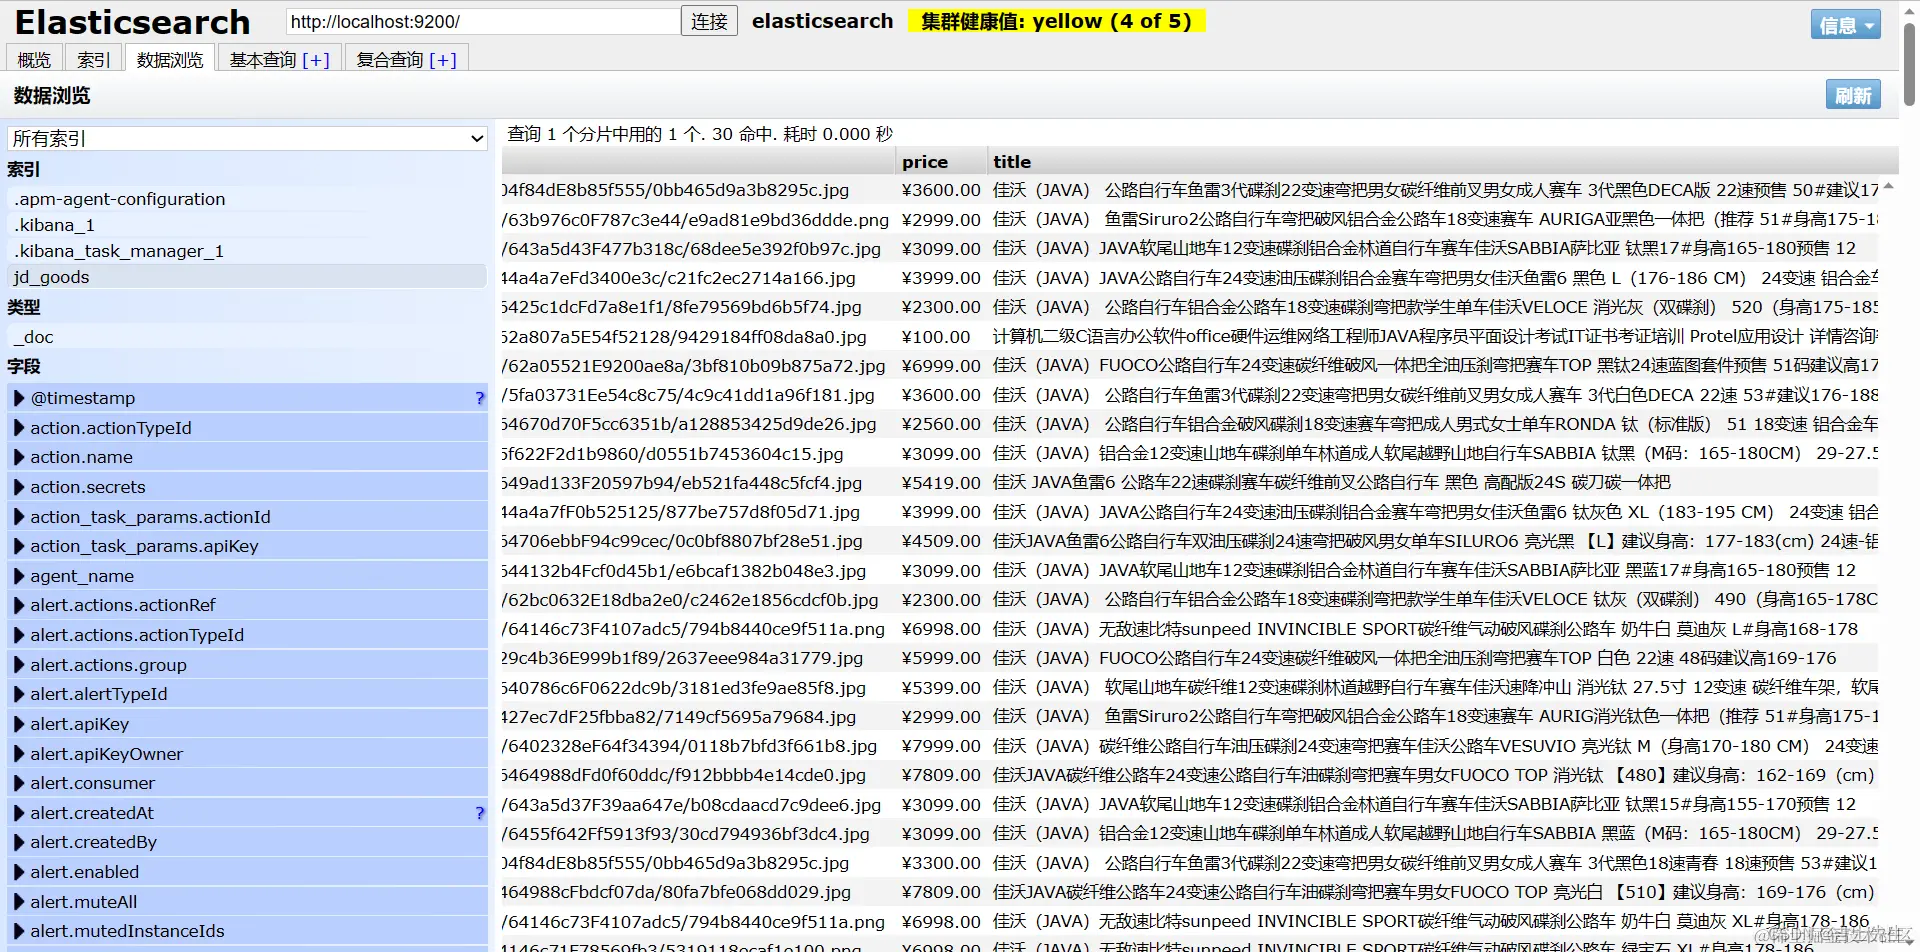Open the 基本查询 tab
1920x952 pixels.
(x=263, y=60)
